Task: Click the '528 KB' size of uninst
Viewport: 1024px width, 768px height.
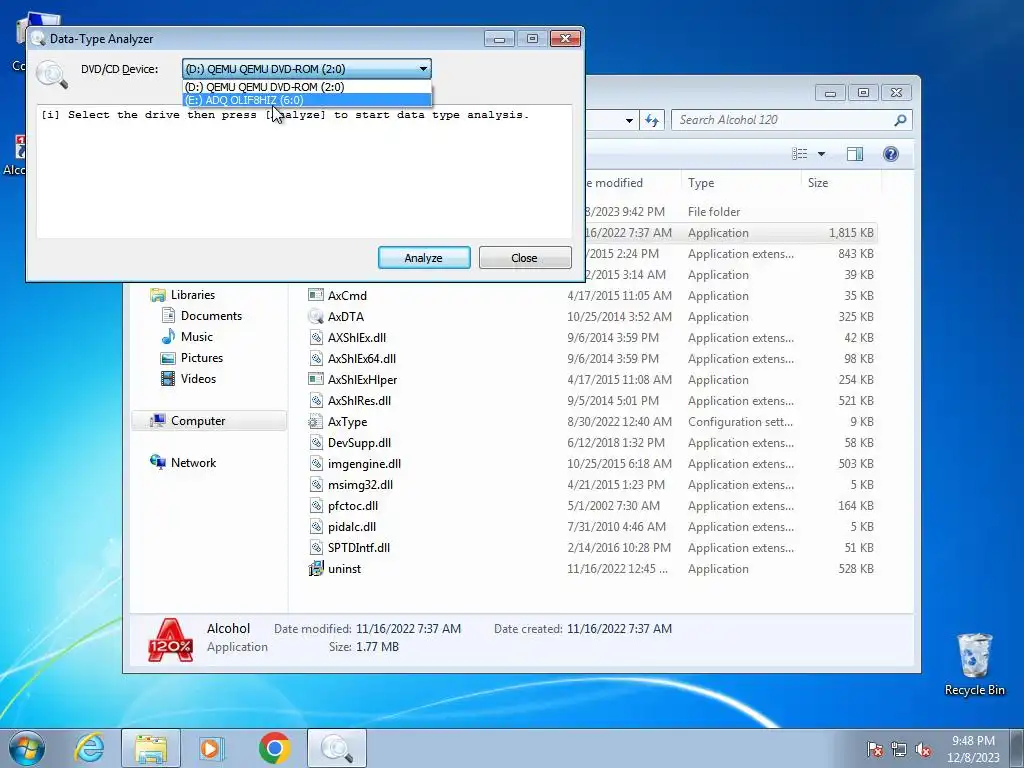Action: [856, 569]
